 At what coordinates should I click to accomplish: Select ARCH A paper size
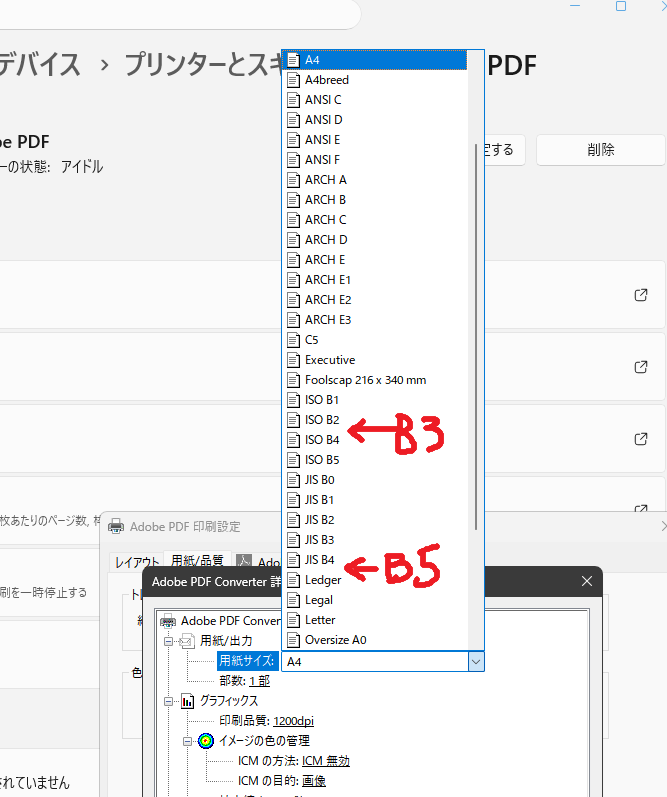375,180
